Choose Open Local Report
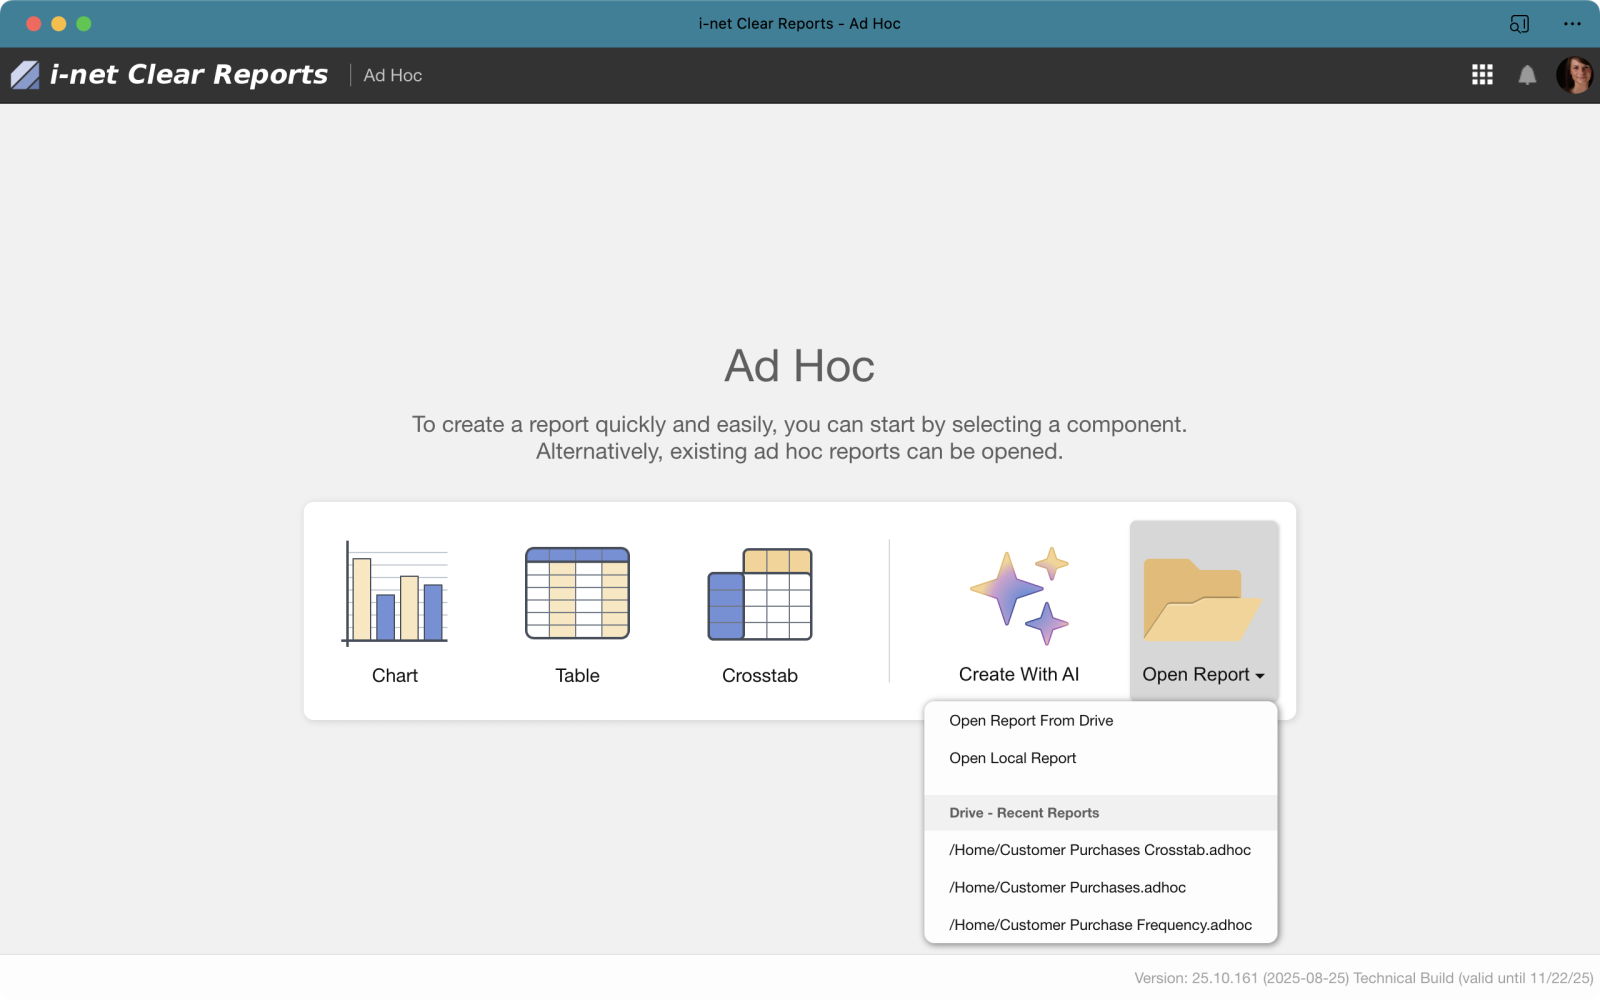1600x1000 pixels. click(1012, 758)
